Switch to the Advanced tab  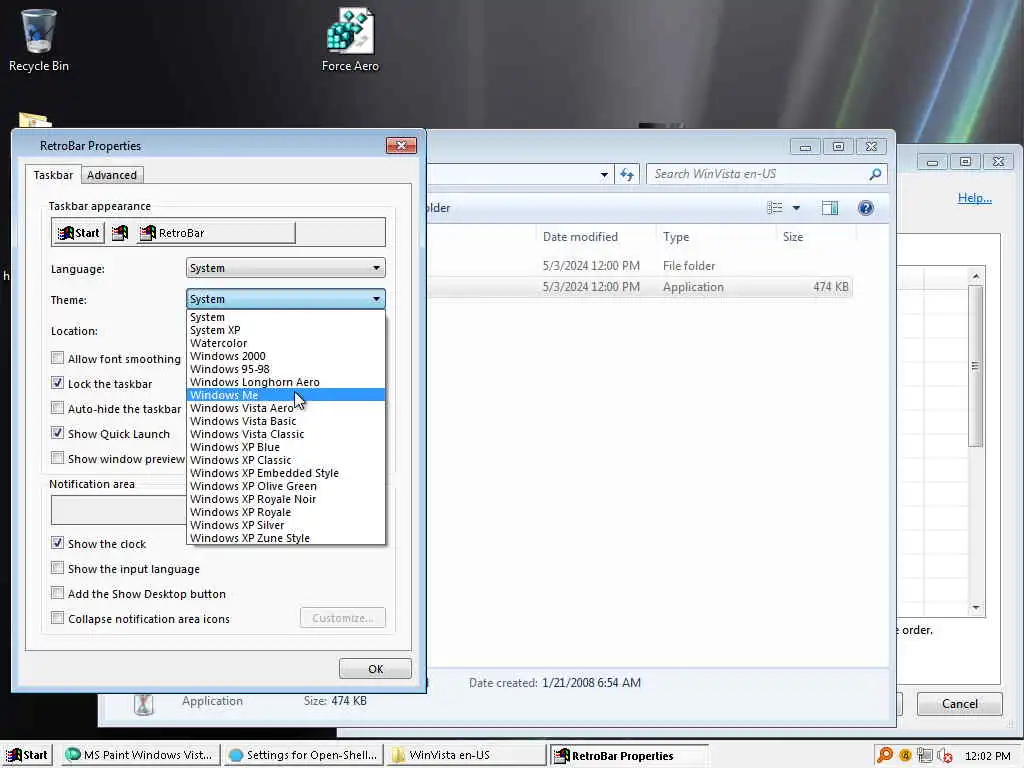tap(112, 175)
